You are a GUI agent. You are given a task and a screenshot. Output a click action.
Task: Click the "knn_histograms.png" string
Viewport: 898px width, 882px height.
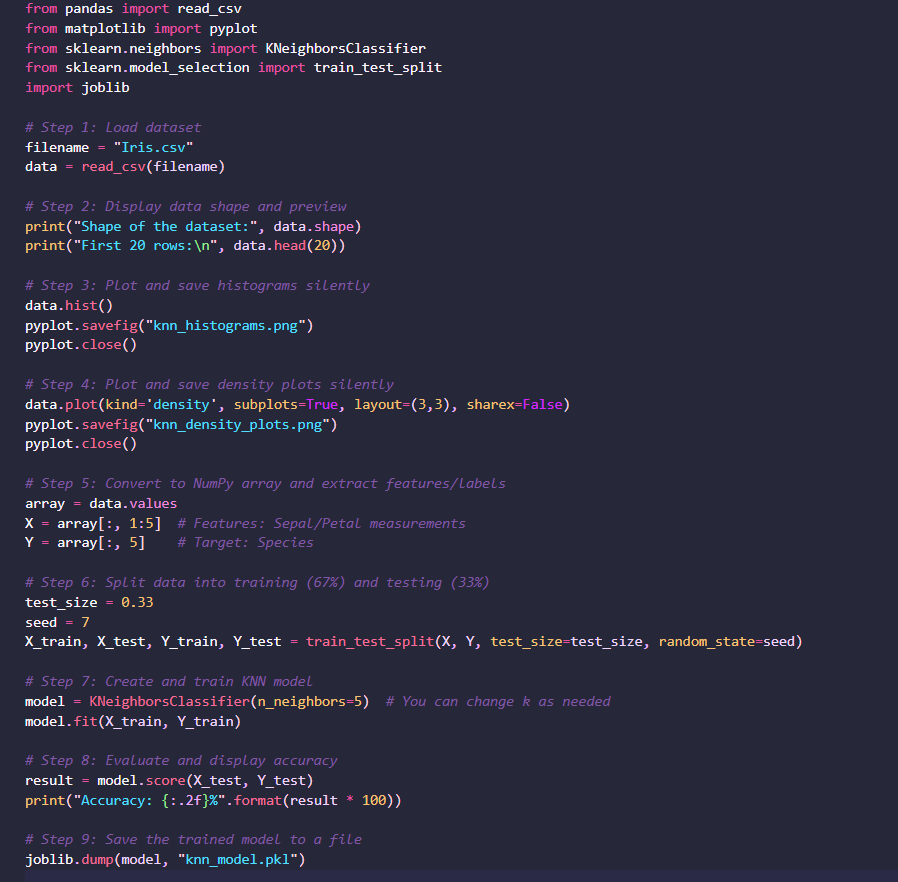pyautogui.click(x=226, y=326)
